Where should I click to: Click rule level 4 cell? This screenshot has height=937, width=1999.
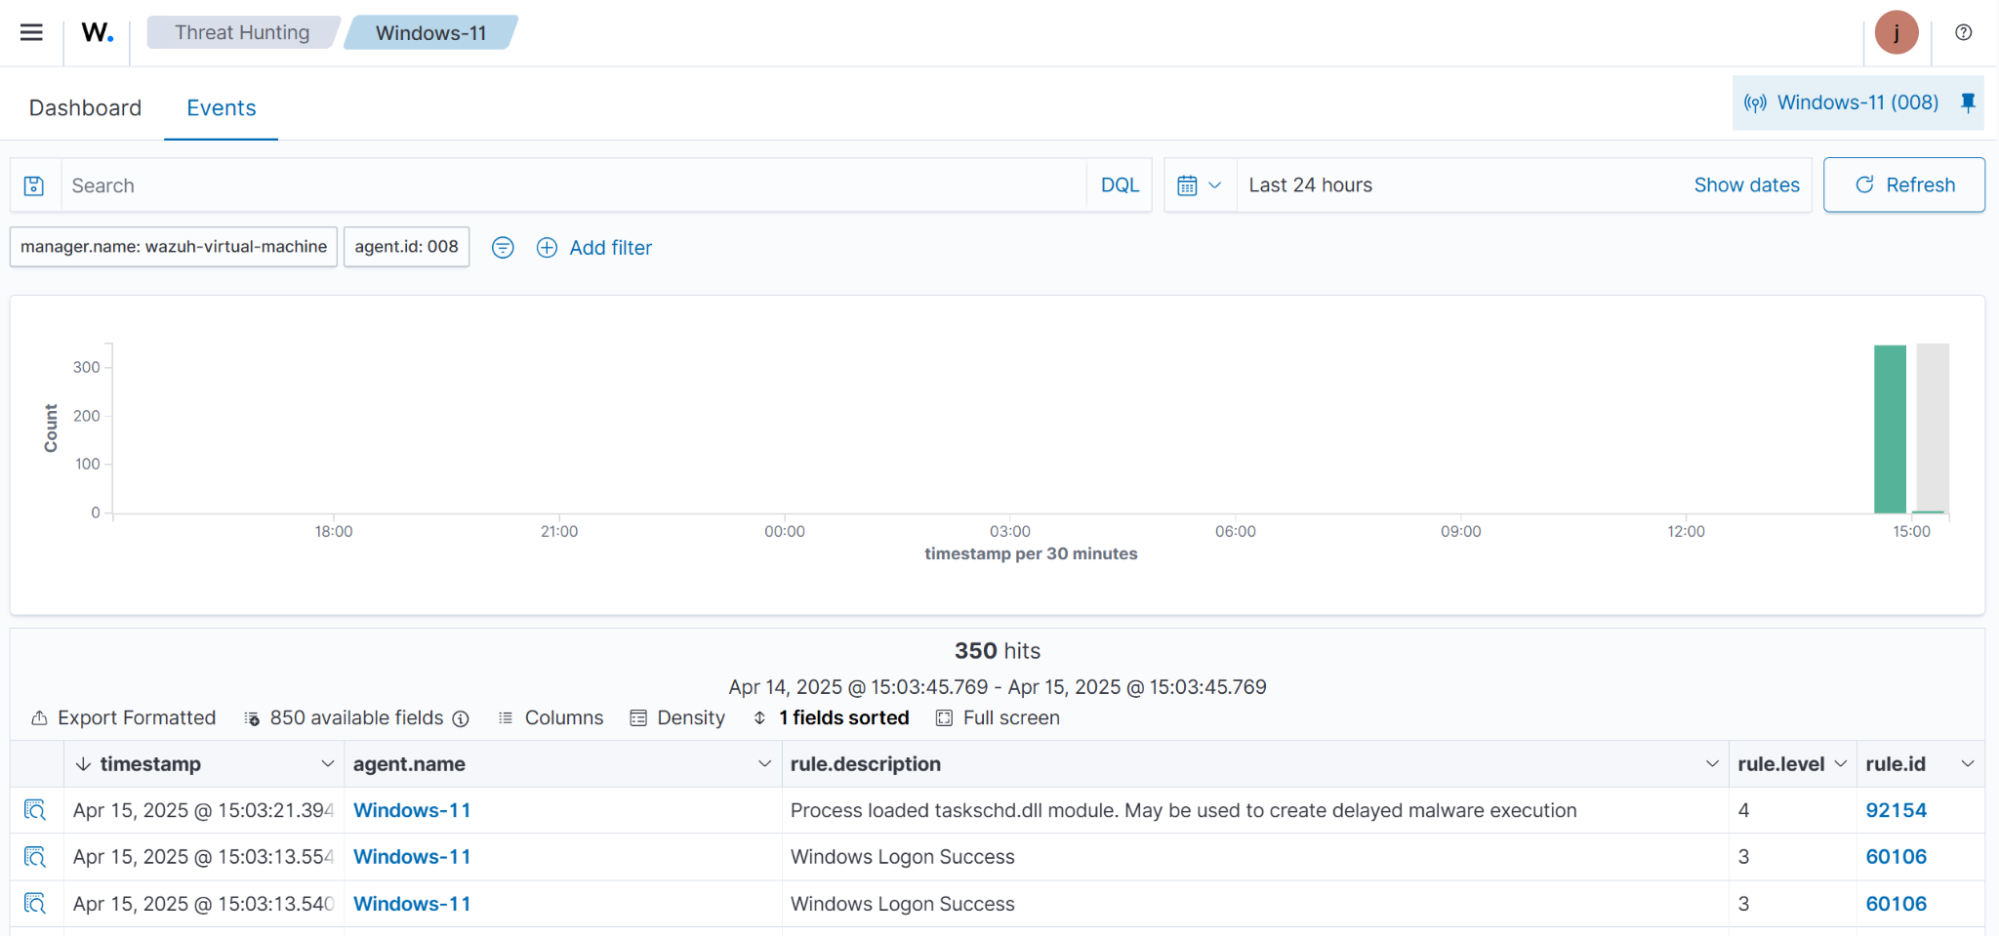(1792, 810)
